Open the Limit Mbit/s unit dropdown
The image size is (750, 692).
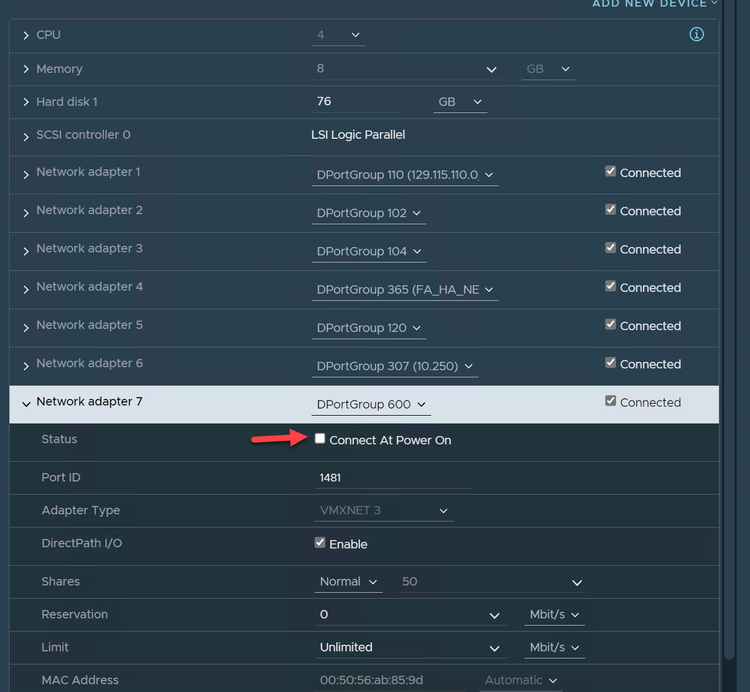point(554,648)
